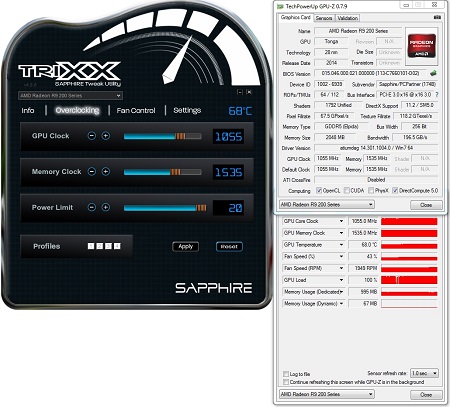Click the Driver Version field in GPU-Z

pos(376,148)
